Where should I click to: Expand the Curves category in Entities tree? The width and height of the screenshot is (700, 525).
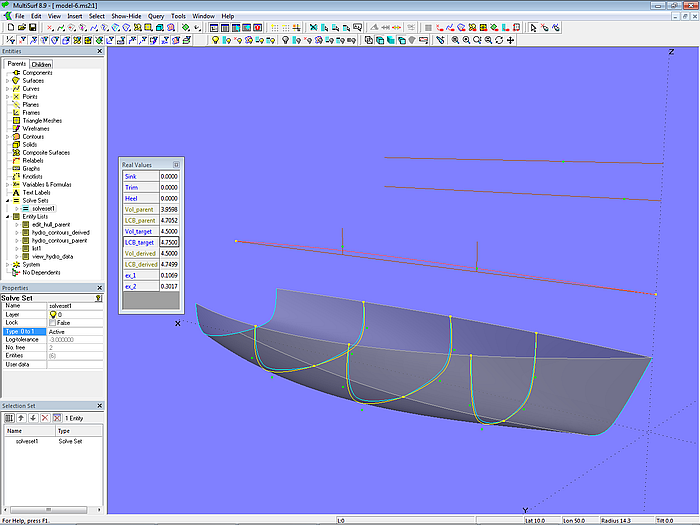(8, 89)
